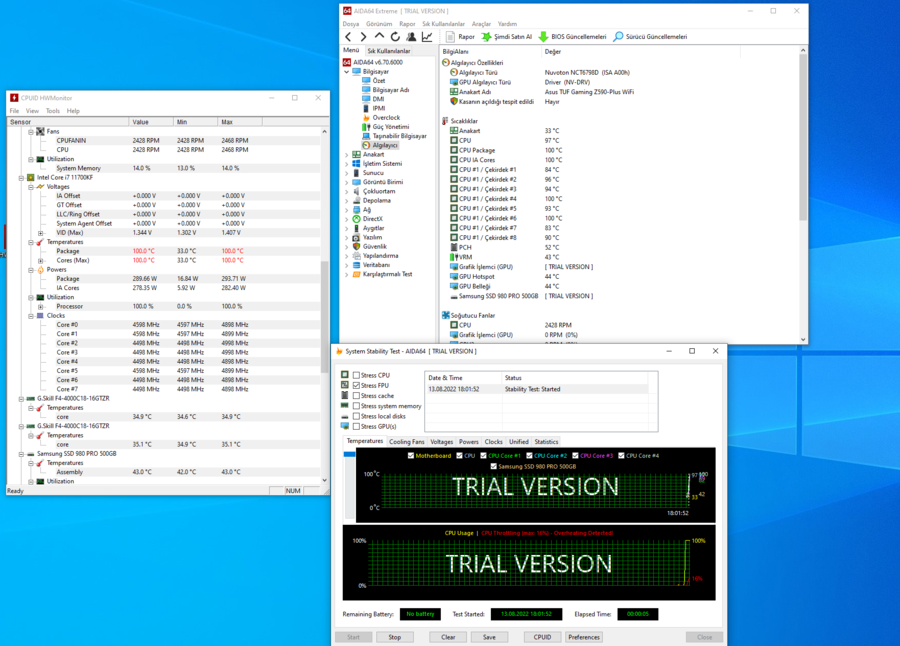
Task: Open Rapor report icon in toolbar
Action: tap(451, 37)
